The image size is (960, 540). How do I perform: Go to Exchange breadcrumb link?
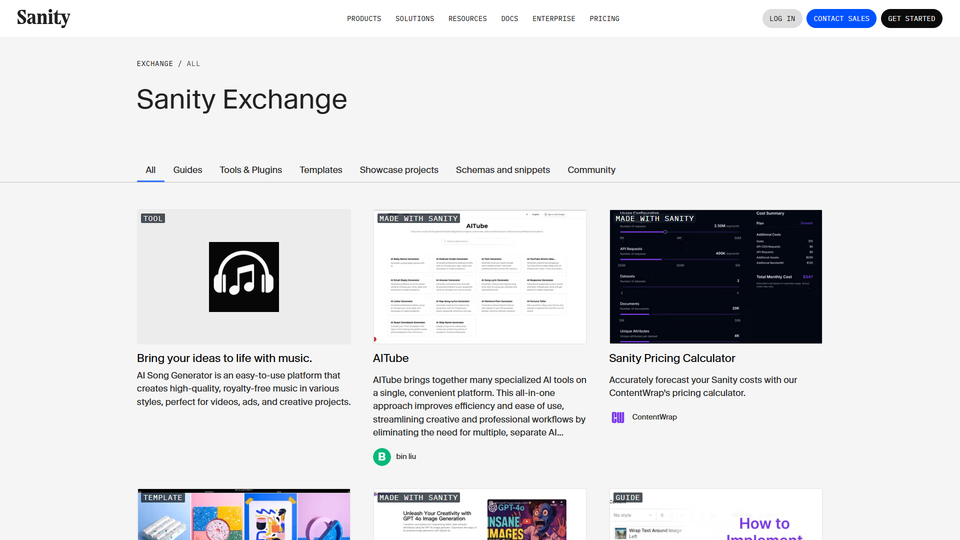(154, 64)
